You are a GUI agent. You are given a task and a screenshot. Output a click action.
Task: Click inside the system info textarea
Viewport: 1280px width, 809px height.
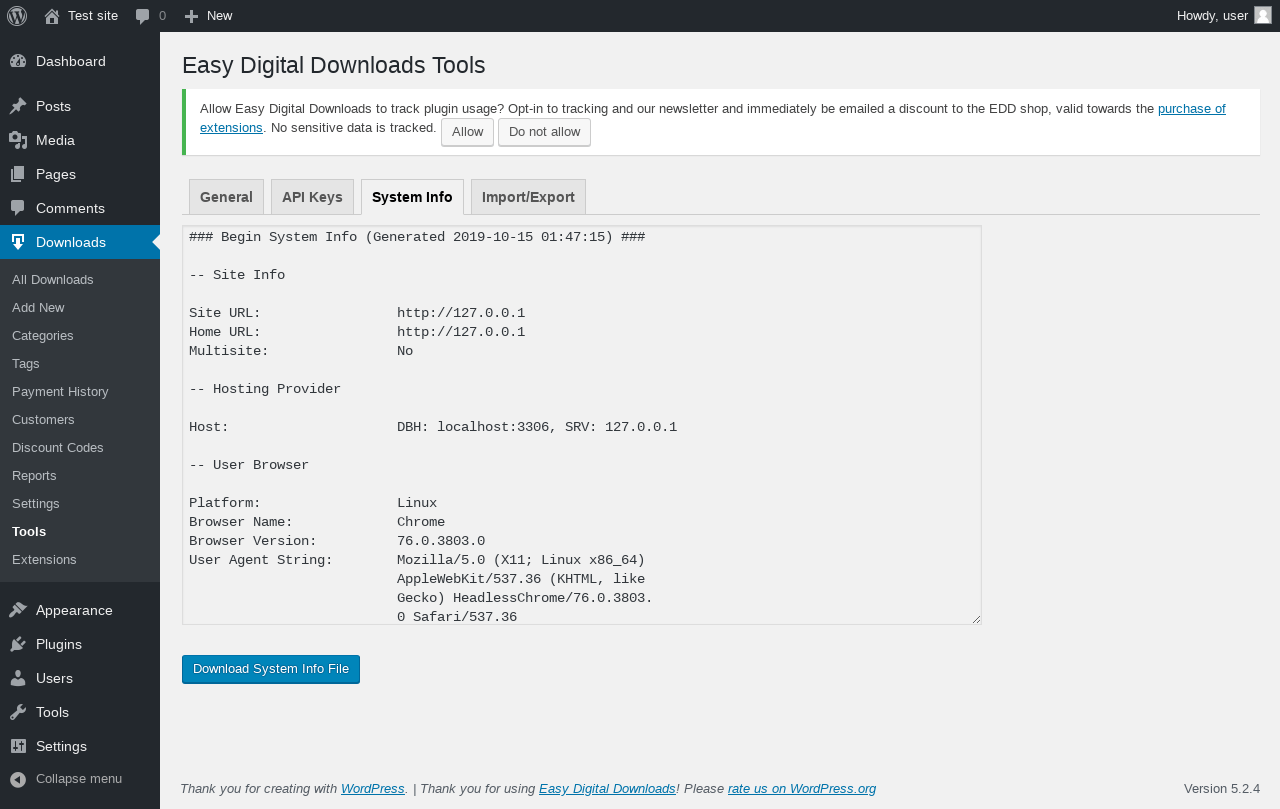coord(581,425)
